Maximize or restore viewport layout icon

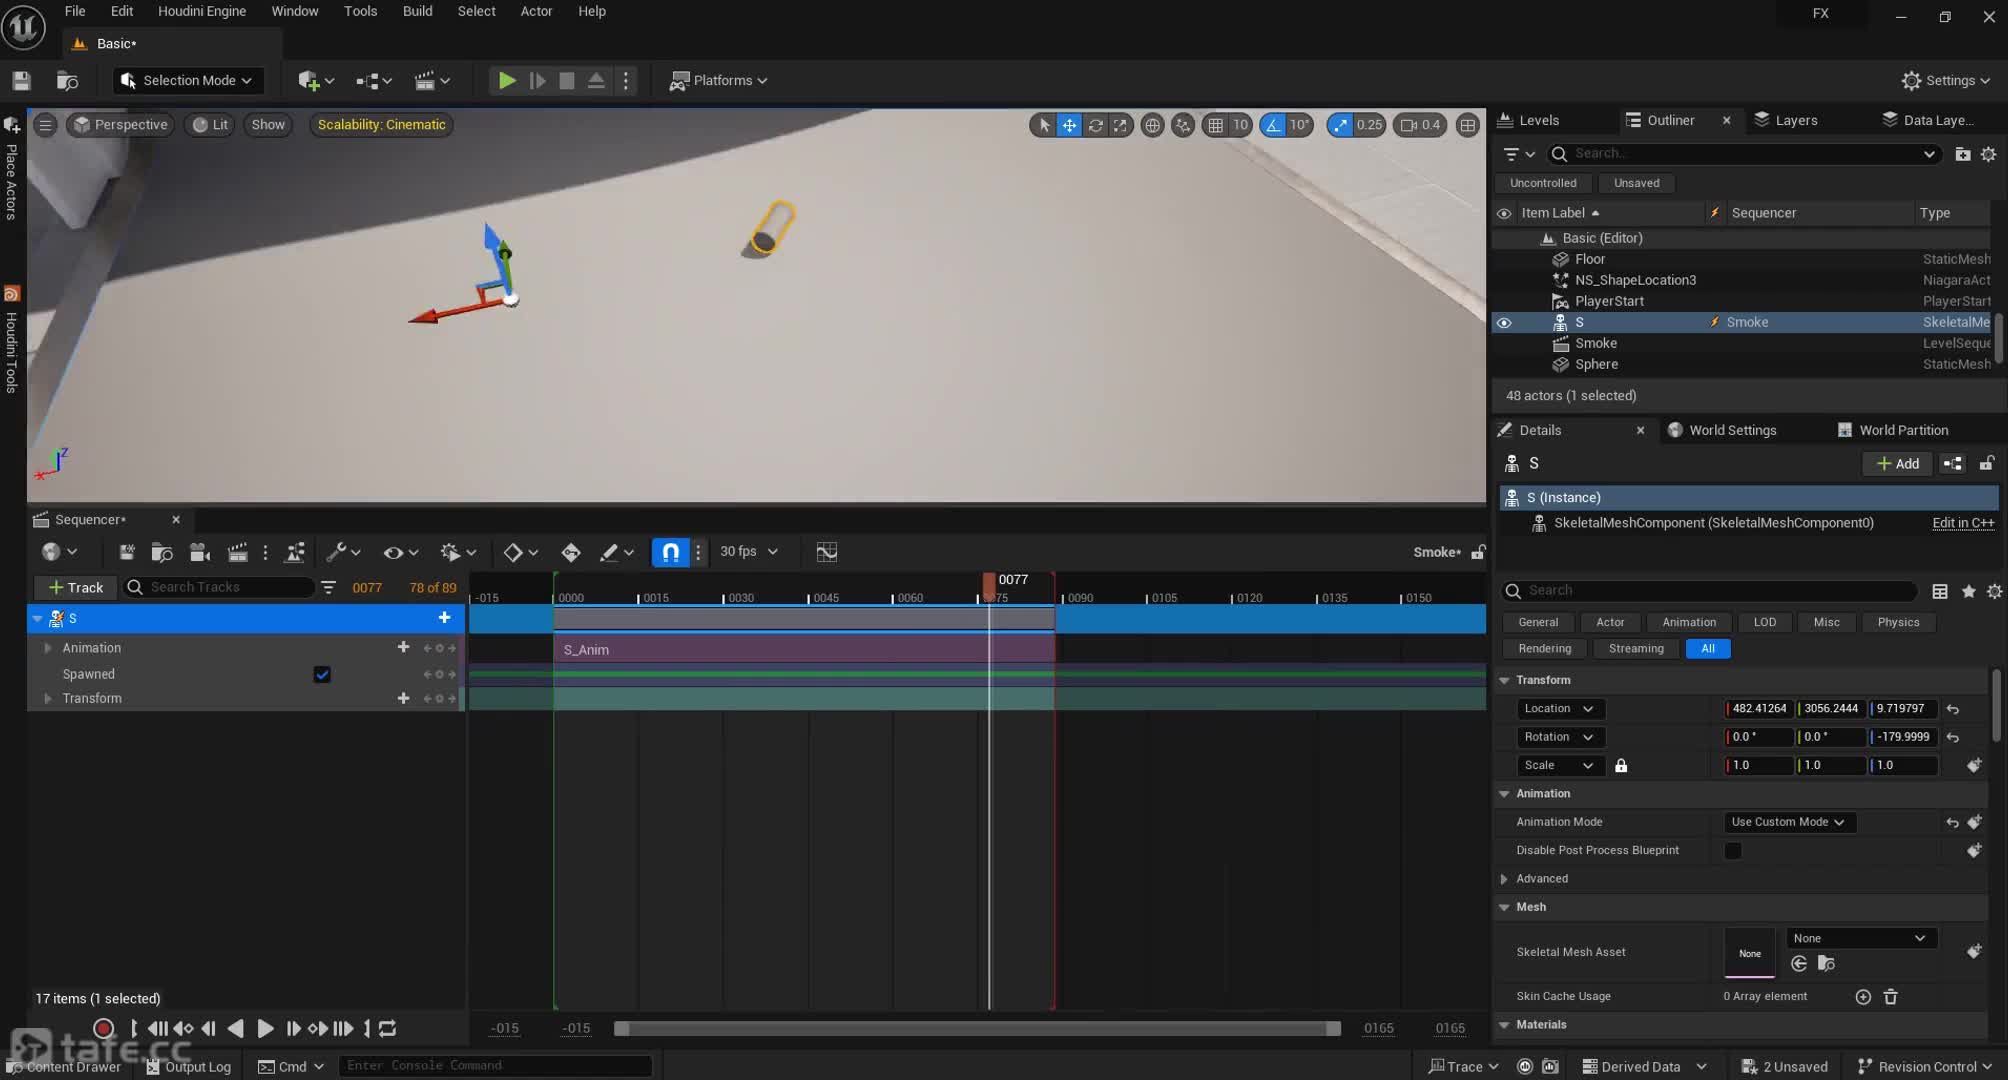click(x=1467, y=125)
